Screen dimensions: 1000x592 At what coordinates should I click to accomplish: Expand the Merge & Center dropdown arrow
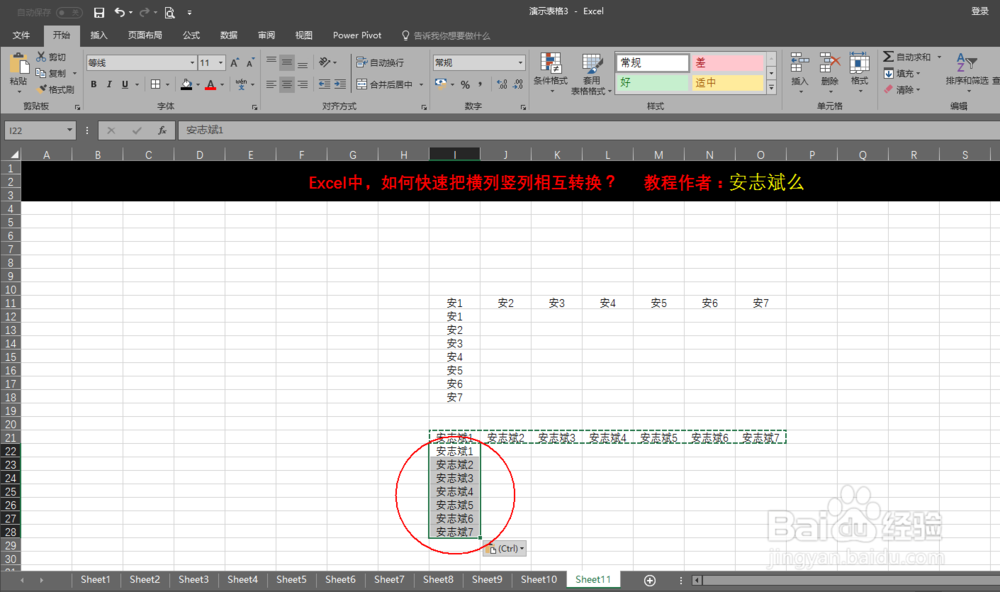(421, 84)
